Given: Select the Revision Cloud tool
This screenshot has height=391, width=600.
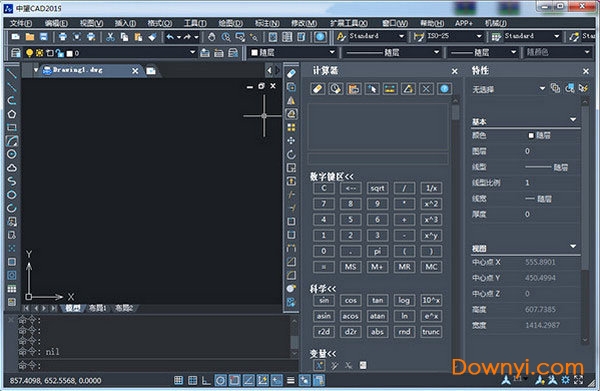Looking at the screenshot, I should [x=11, y=168].
